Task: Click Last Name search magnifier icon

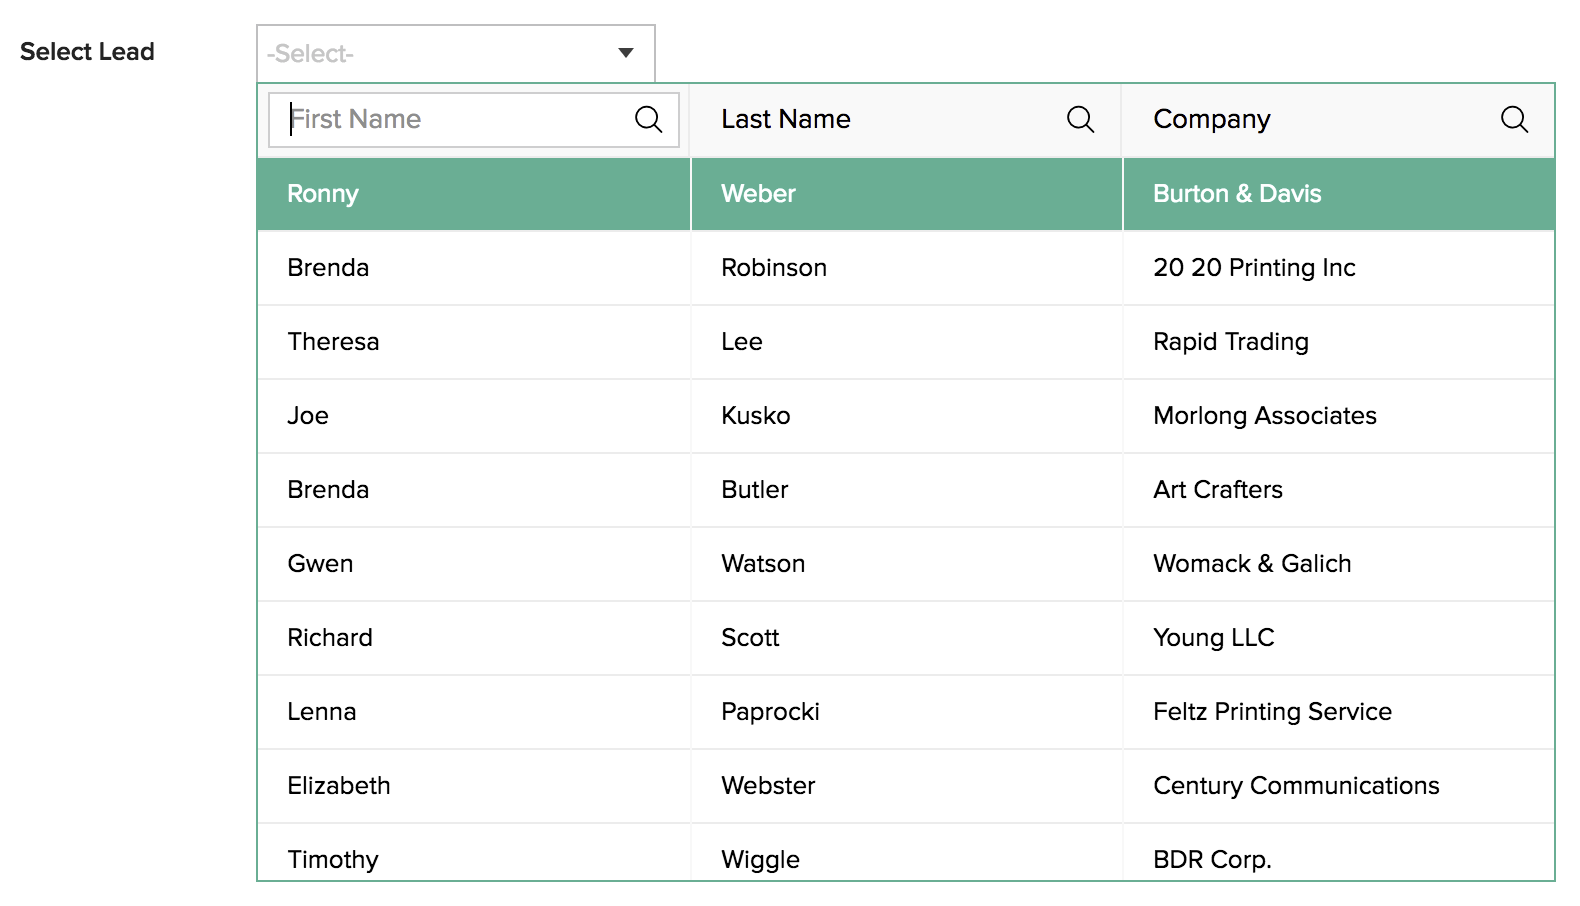Action: tap(1080, 120)
